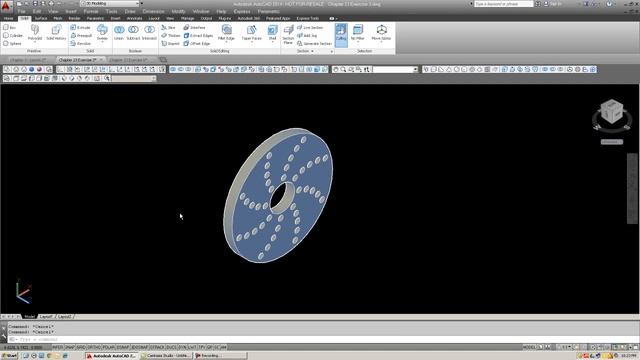Click the vertical navigation bar in the viewport

[632, 188]
